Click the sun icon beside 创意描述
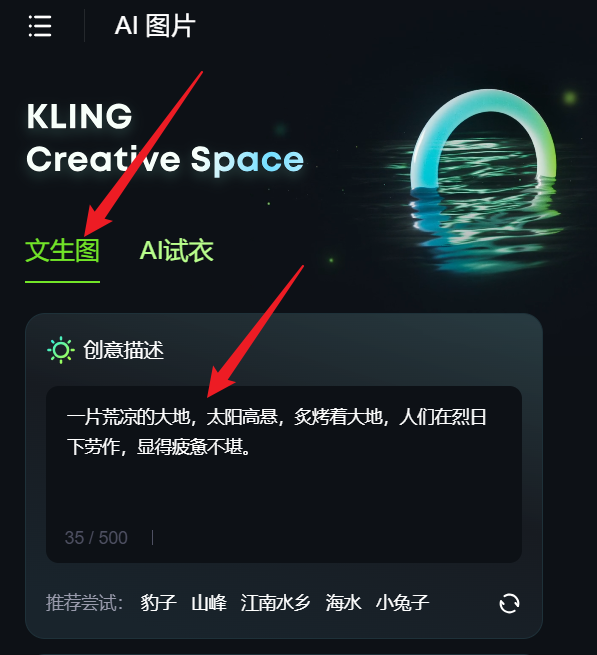The image size is (597, 655). (x=61, y=350)
